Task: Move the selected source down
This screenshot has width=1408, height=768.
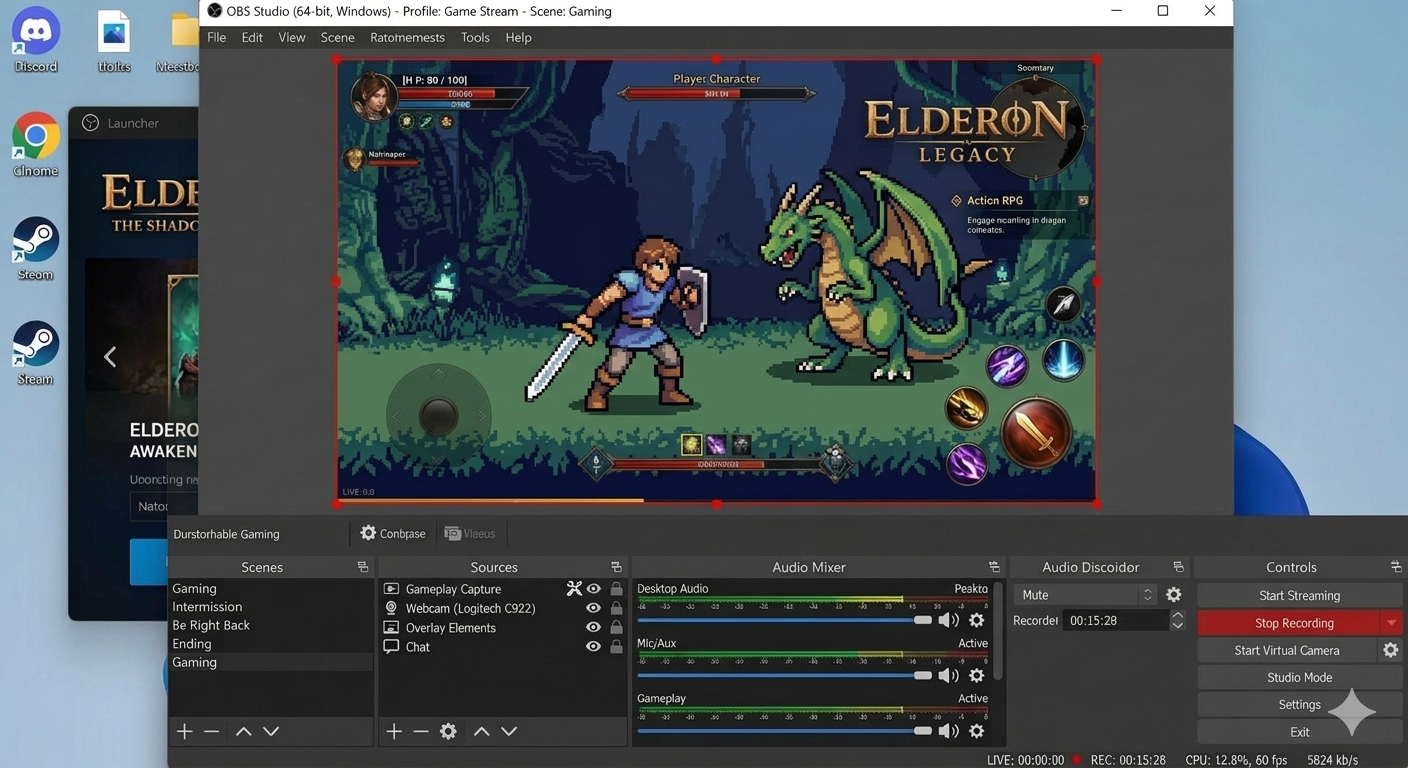Action: point(508,732)
